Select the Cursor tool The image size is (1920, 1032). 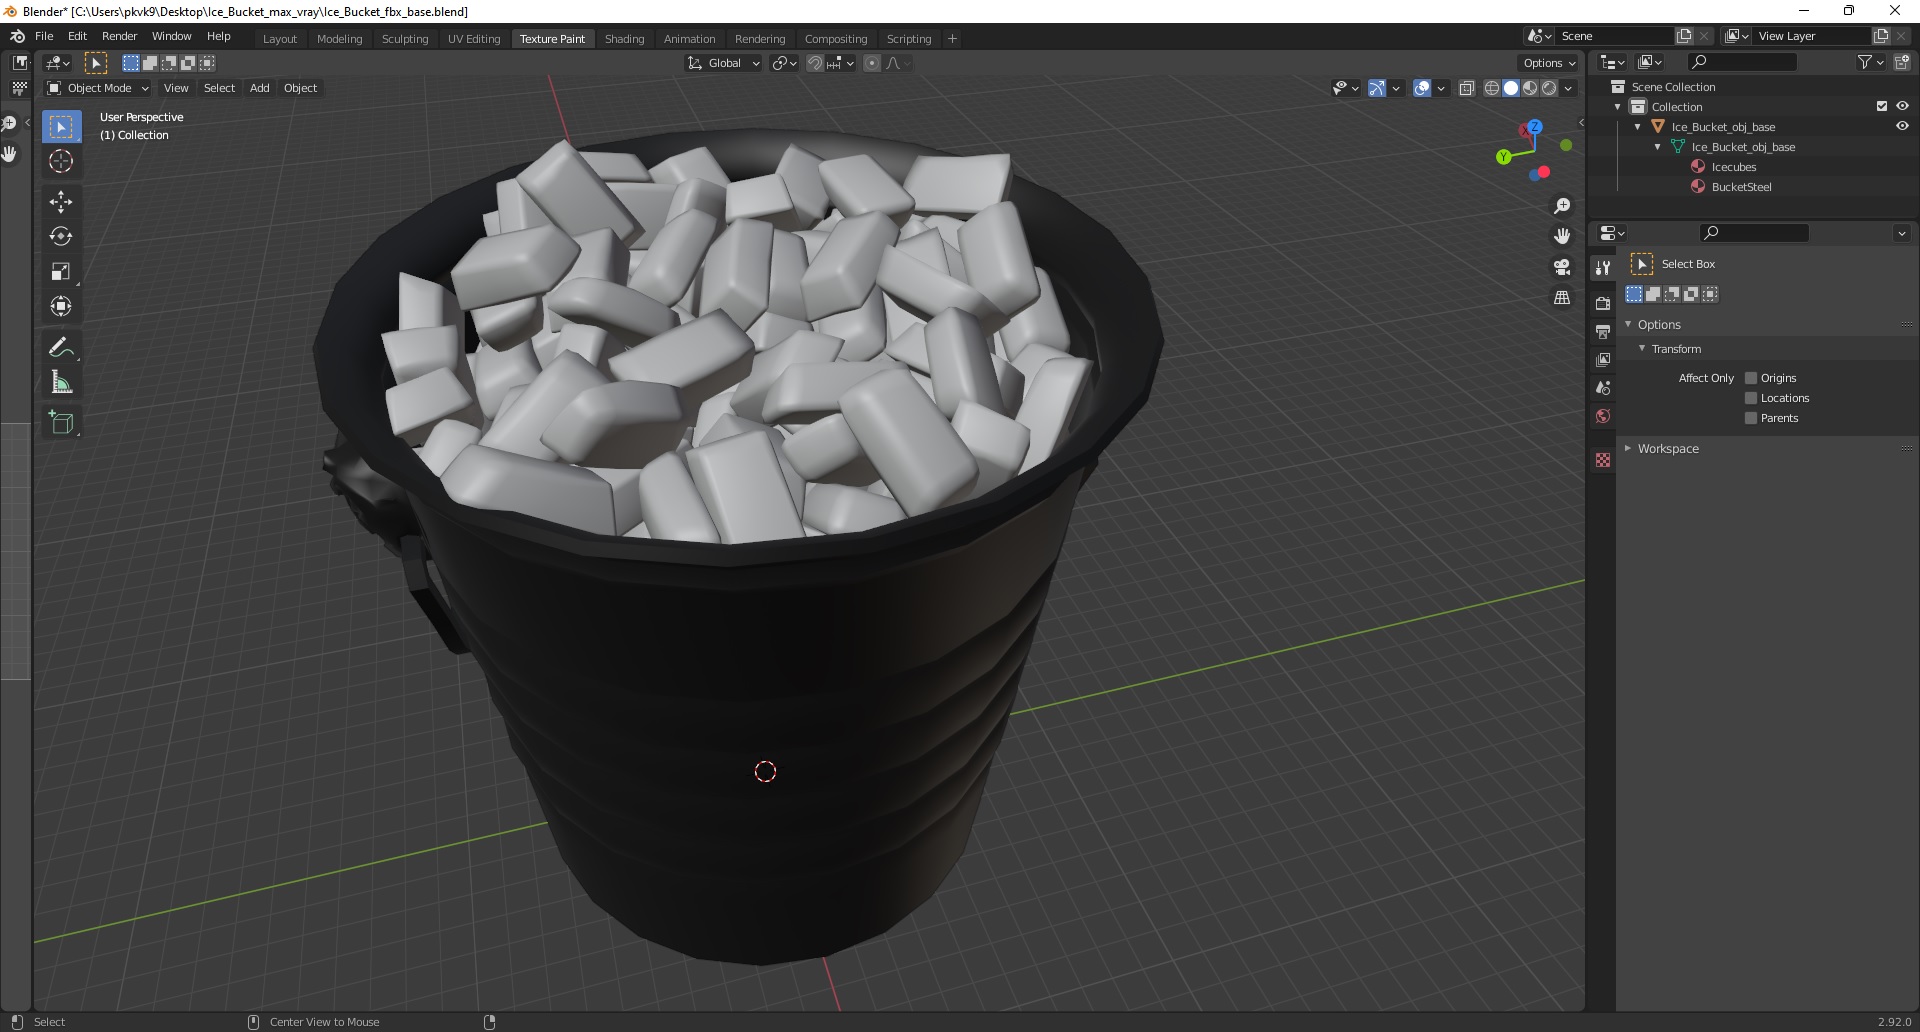coord(61,161)
